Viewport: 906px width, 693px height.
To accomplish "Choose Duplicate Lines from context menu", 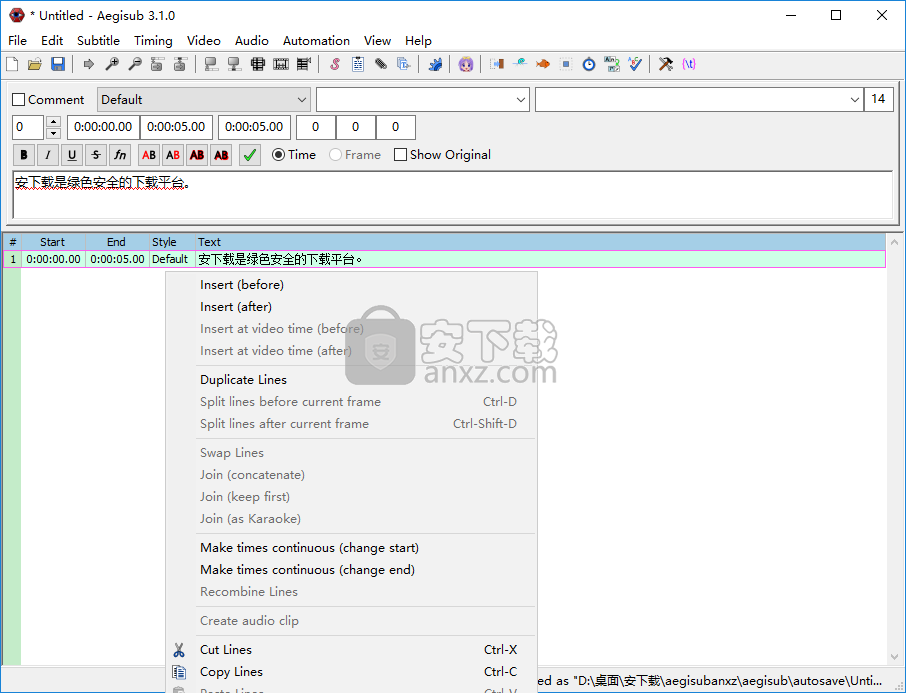I will click(352, 380).
